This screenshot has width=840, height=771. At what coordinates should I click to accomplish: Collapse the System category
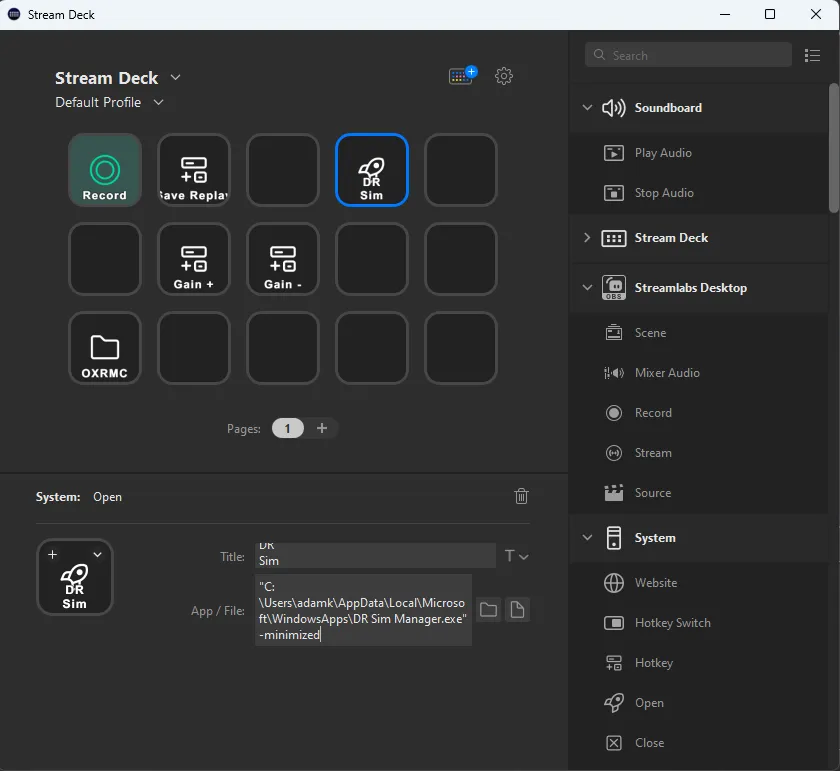(587, 537)
